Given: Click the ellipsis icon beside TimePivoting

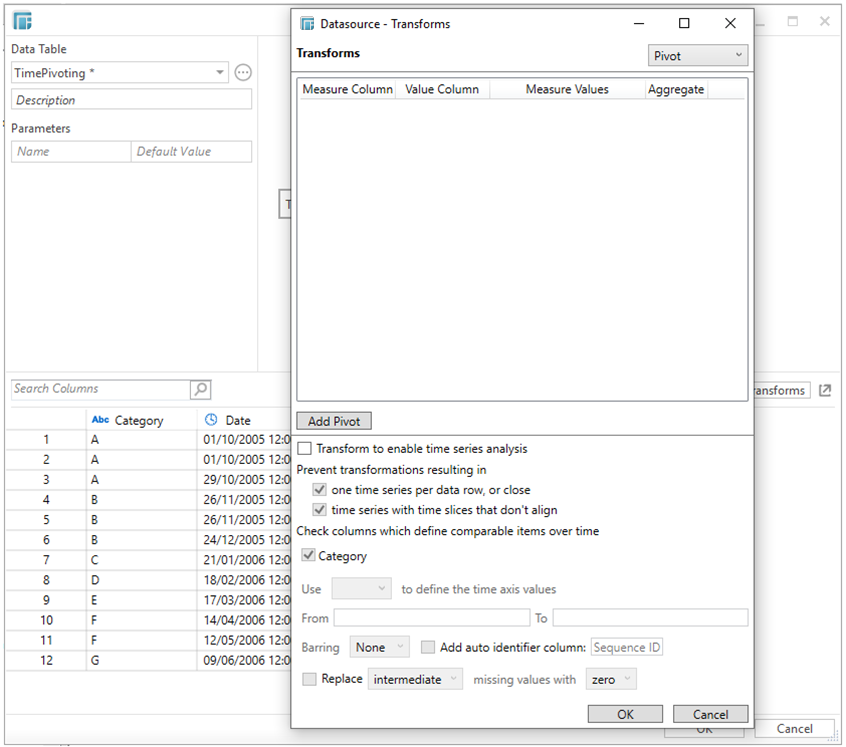Looking at the screenshot, I should pyautogui.click(x=243, y=72).
